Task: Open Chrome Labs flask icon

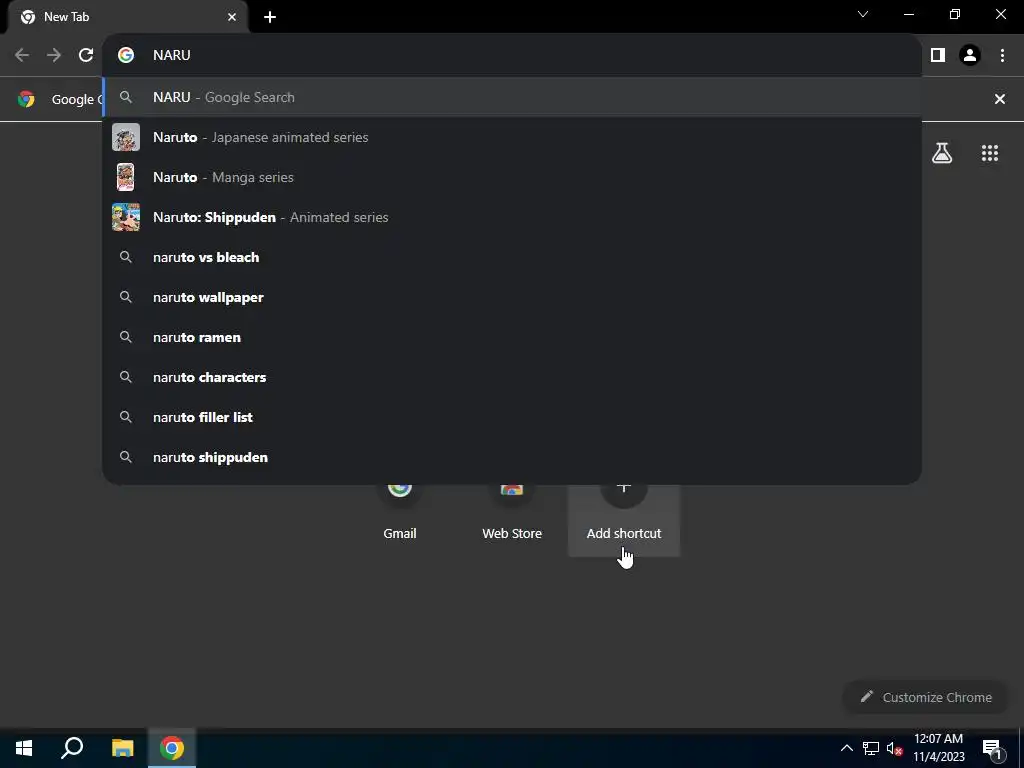Action: click(942, 153)
